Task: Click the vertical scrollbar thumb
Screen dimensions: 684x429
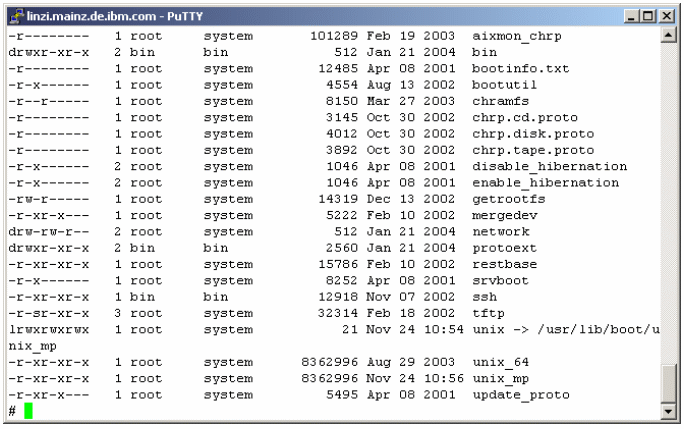Action: 668,384
